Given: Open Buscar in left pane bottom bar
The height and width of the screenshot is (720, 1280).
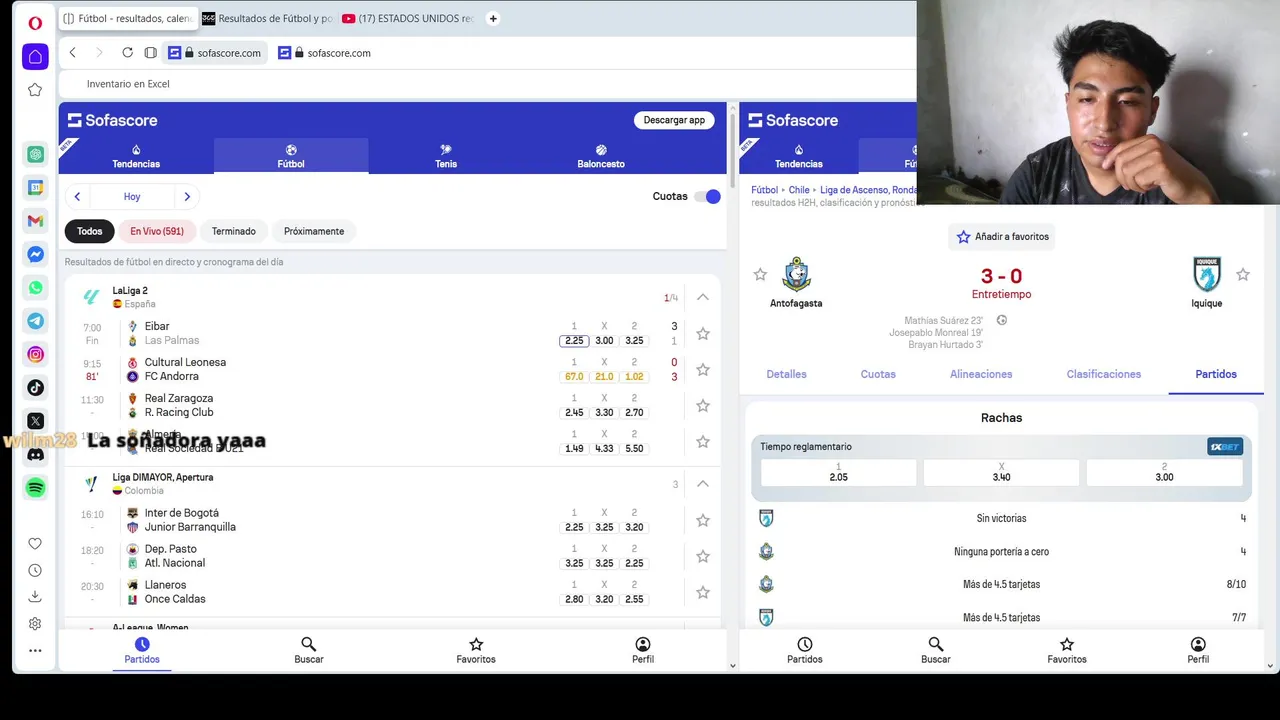Looking at the screenshot, I should click(309, 651).
